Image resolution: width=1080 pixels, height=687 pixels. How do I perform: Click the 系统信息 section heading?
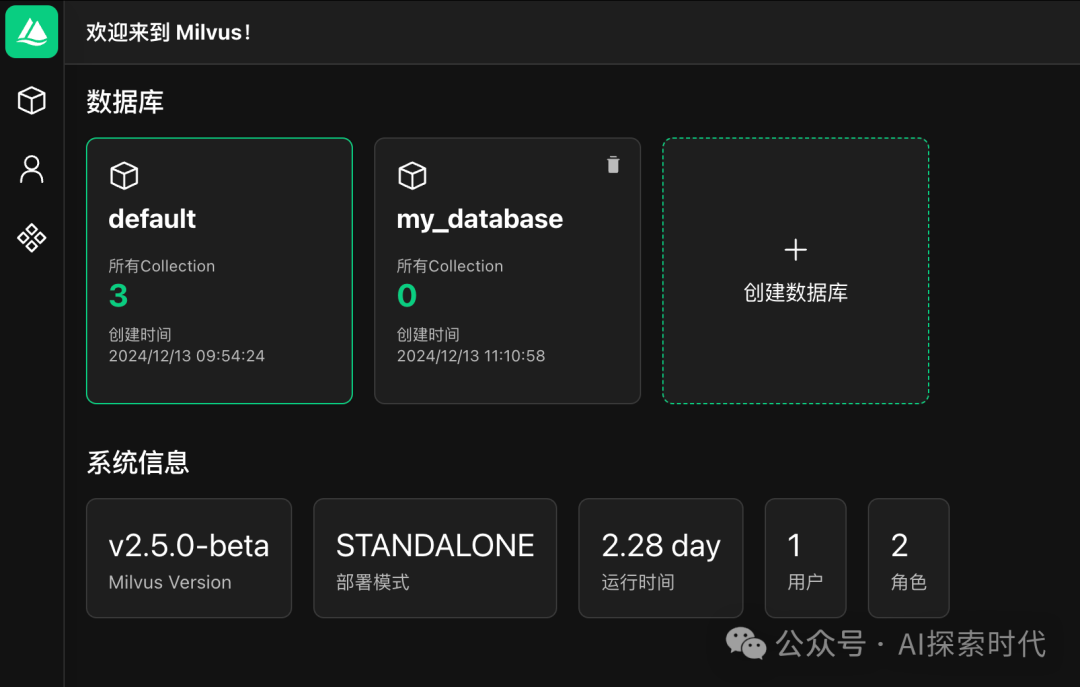tap(138, 462)
